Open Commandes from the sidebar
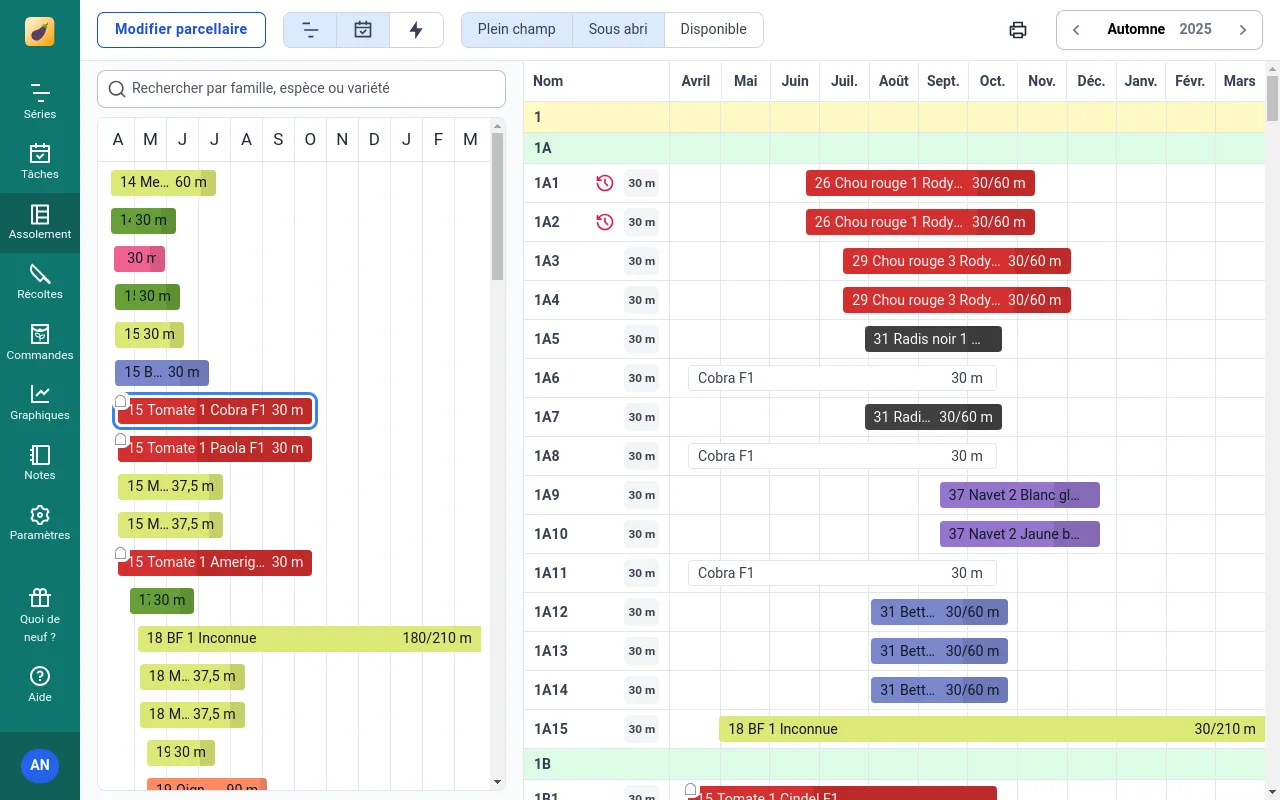 40,342
